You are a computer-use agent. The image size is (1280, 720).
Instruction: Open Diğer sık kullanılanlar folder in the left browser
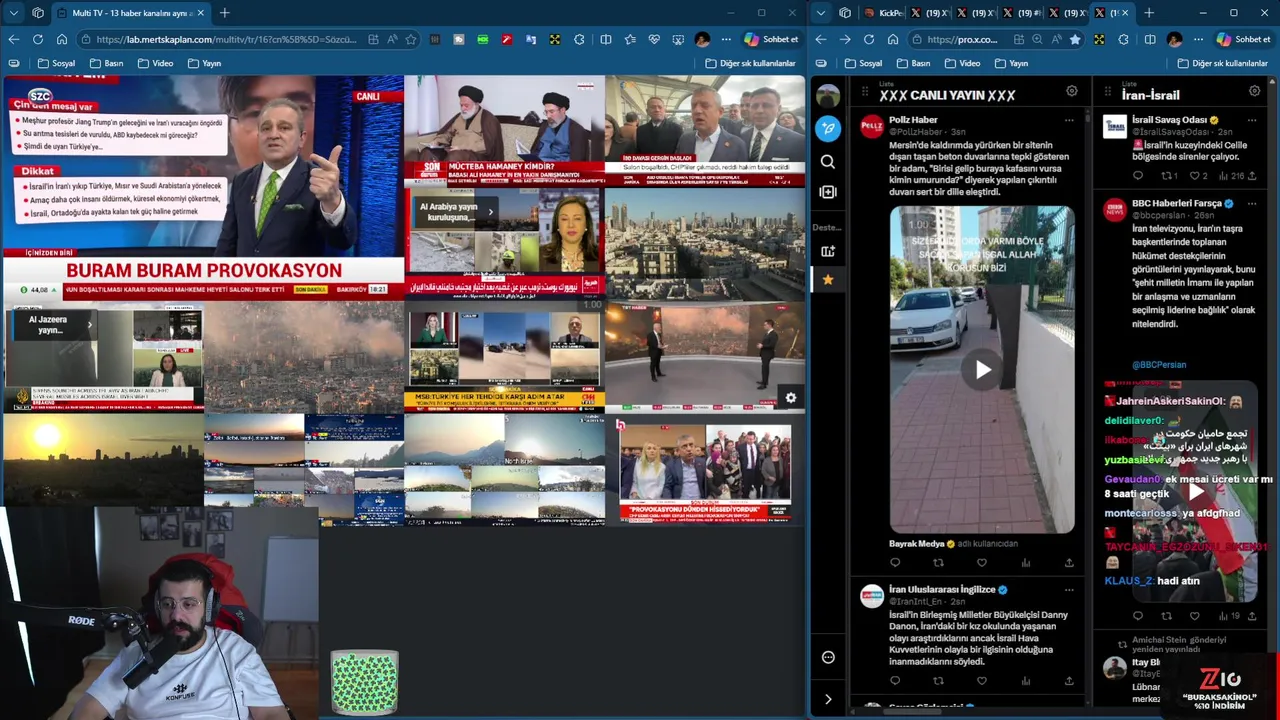click(750, 63)
